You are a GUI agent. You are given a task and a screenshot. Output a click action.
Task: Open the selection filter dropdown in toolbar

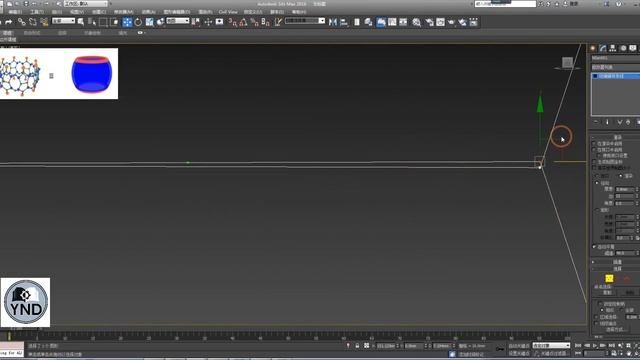click(x=63, y=20)
